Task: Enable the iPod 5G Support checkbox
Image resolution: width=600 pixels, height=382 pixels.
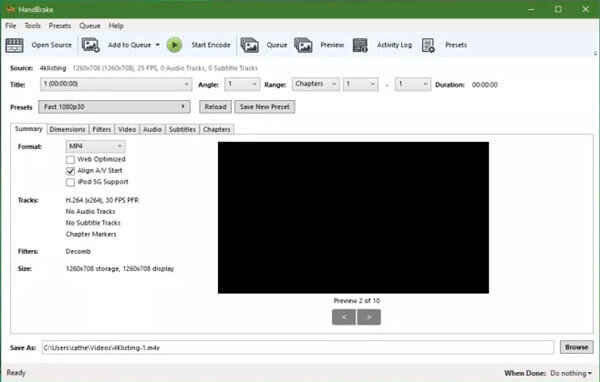Action: click(70, 182)
